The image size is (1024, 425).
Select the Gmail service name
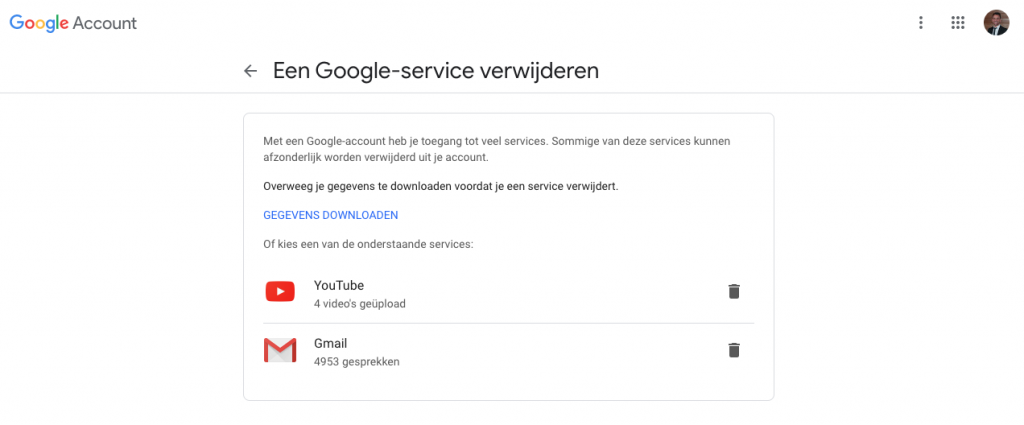tap(330, 343)
